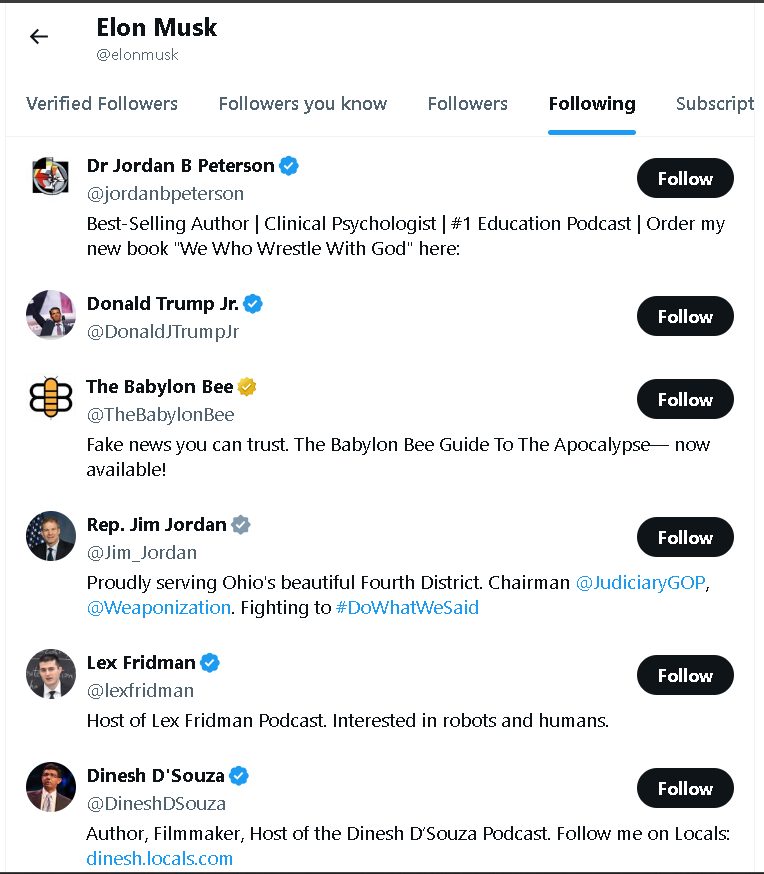Click the back arrow to return
764x874 pixels.
pos(38,36)
